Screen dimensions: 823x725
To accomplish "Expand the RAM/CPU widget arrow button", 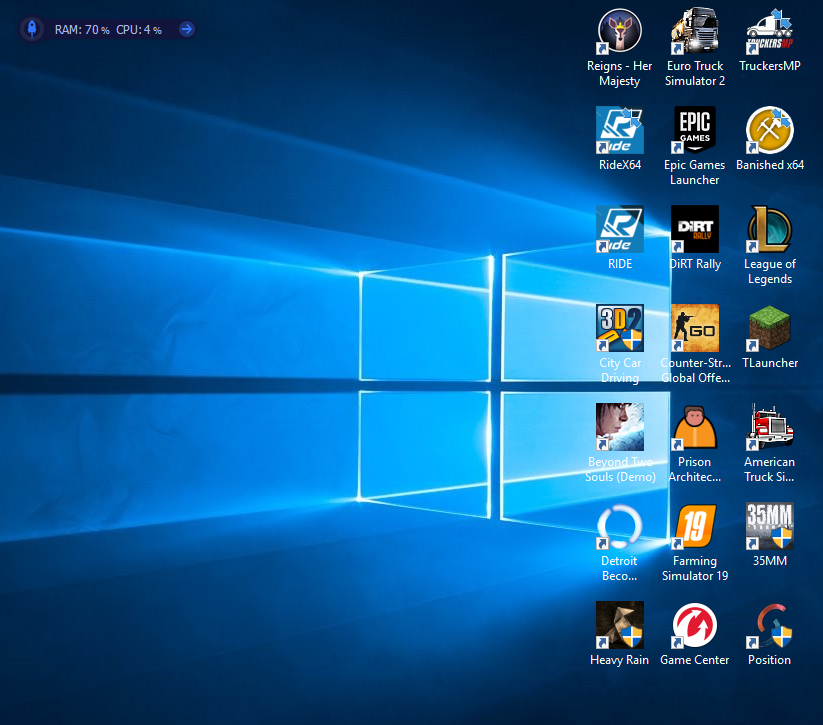I will [x=186, y=29].
